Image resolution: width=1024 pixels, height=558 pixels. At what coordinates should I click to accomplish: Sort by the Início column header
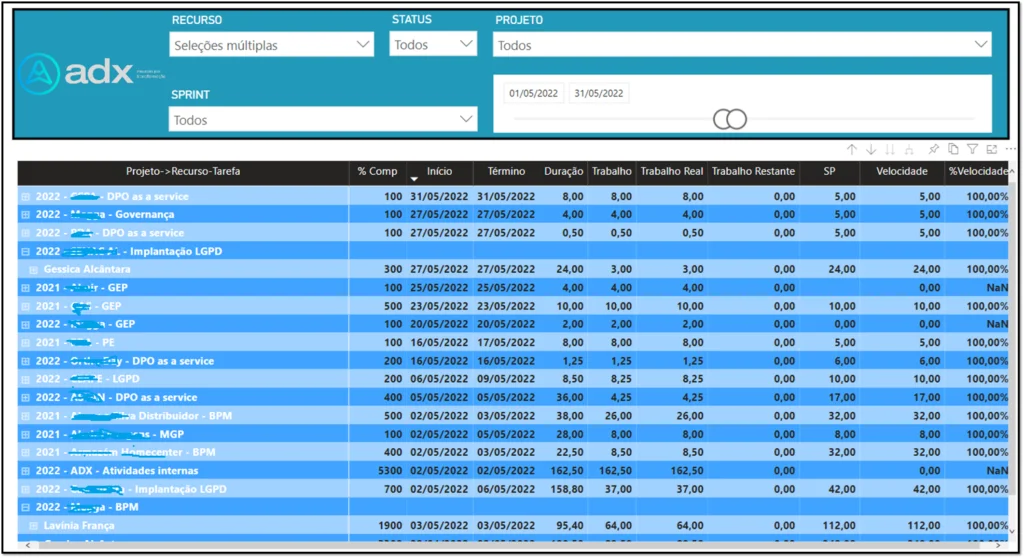pos(439,171)
